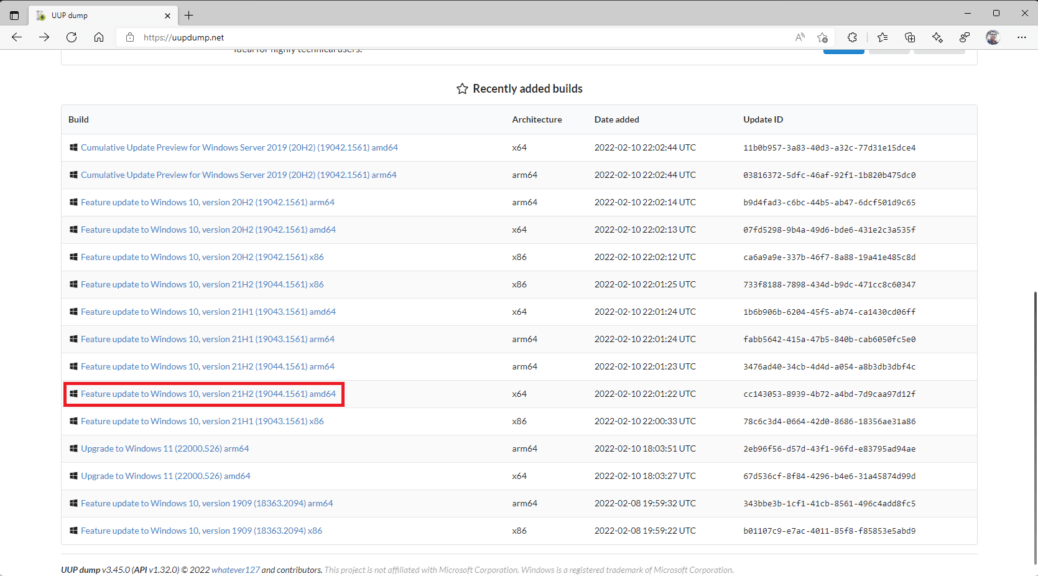Image resolution: width=1038 pixels, height=576 pixels.
Task: Open Edge Collections
Action: coord(910,36)
